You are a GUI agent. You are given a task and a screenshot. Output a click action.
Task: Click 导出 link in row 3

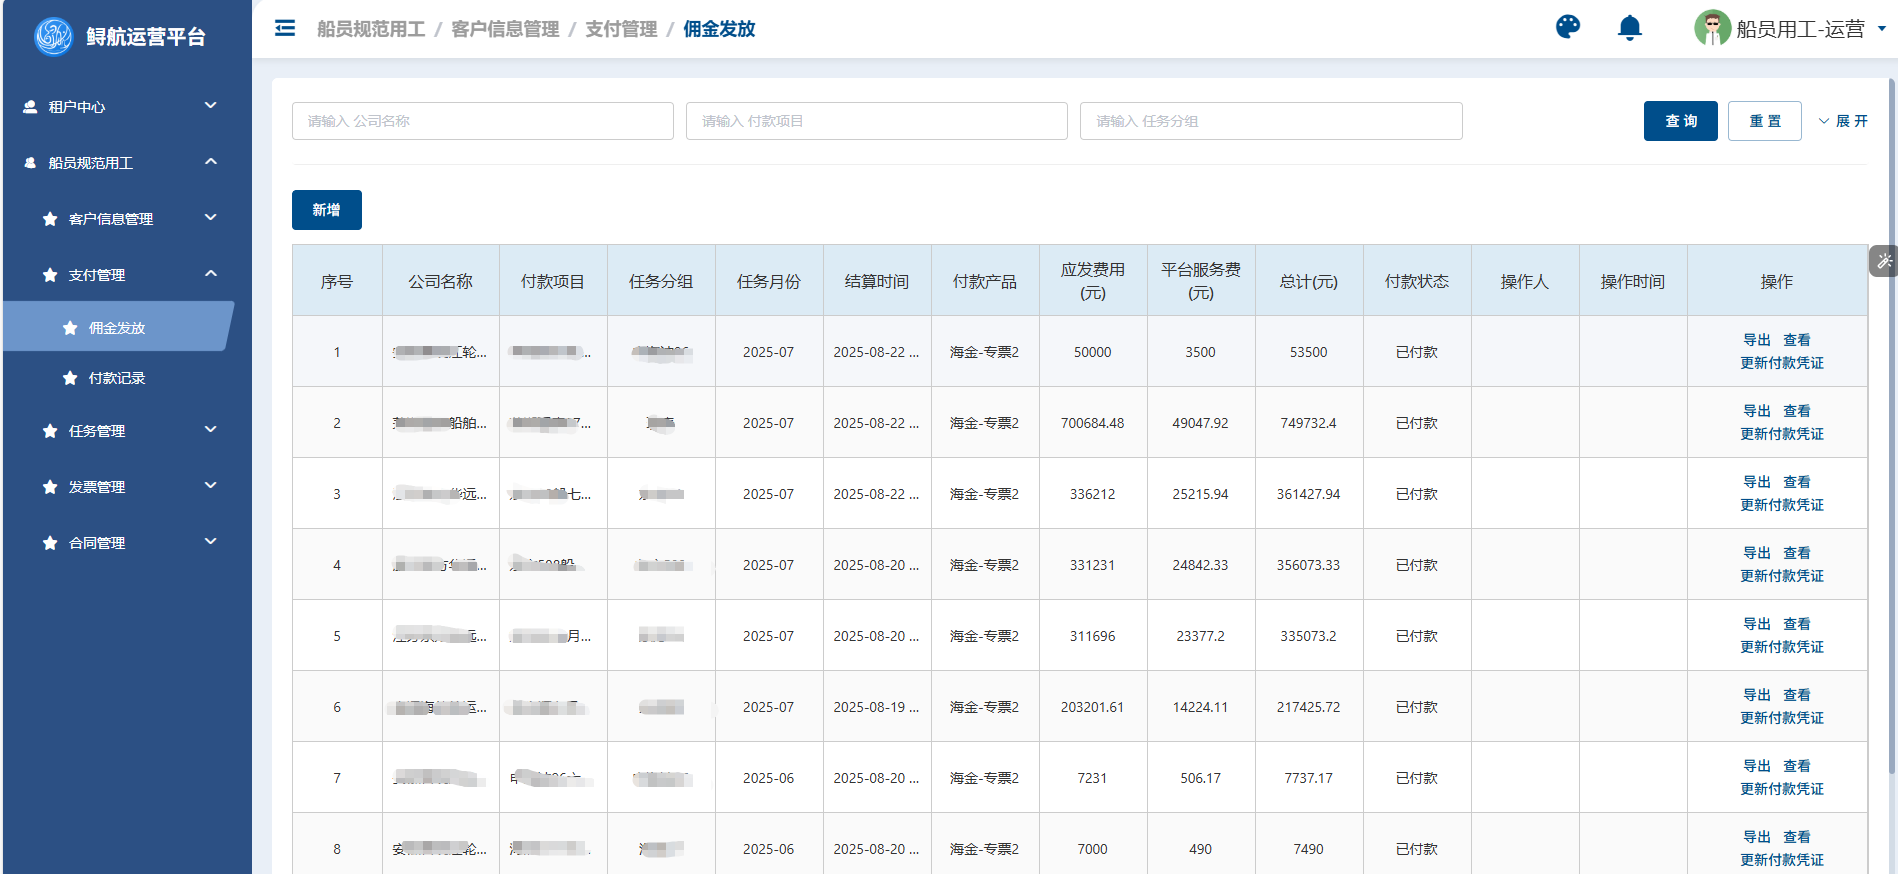1756,482
